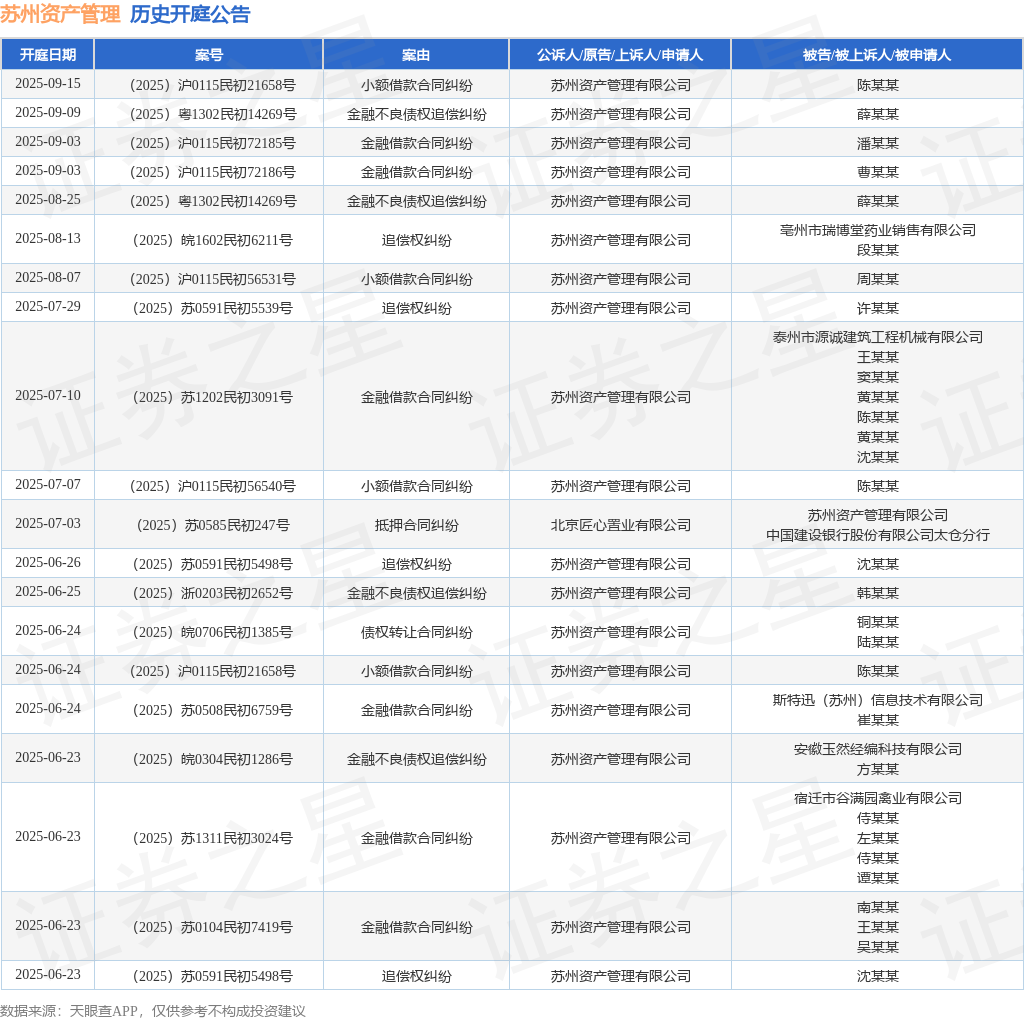
Task: Click case number 沪0115民初72185号
Action: [213, 143]
